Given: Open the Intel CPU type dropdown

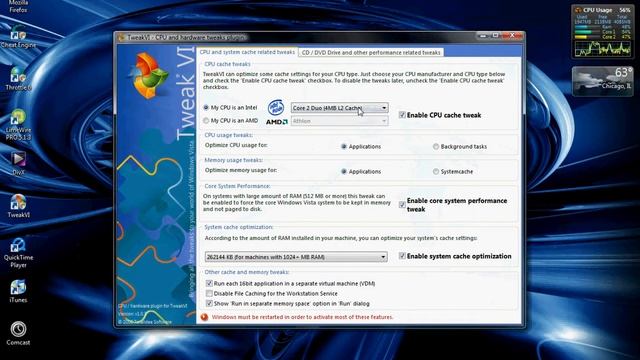Looking at the screenshot, I should [x=340, y=108].
